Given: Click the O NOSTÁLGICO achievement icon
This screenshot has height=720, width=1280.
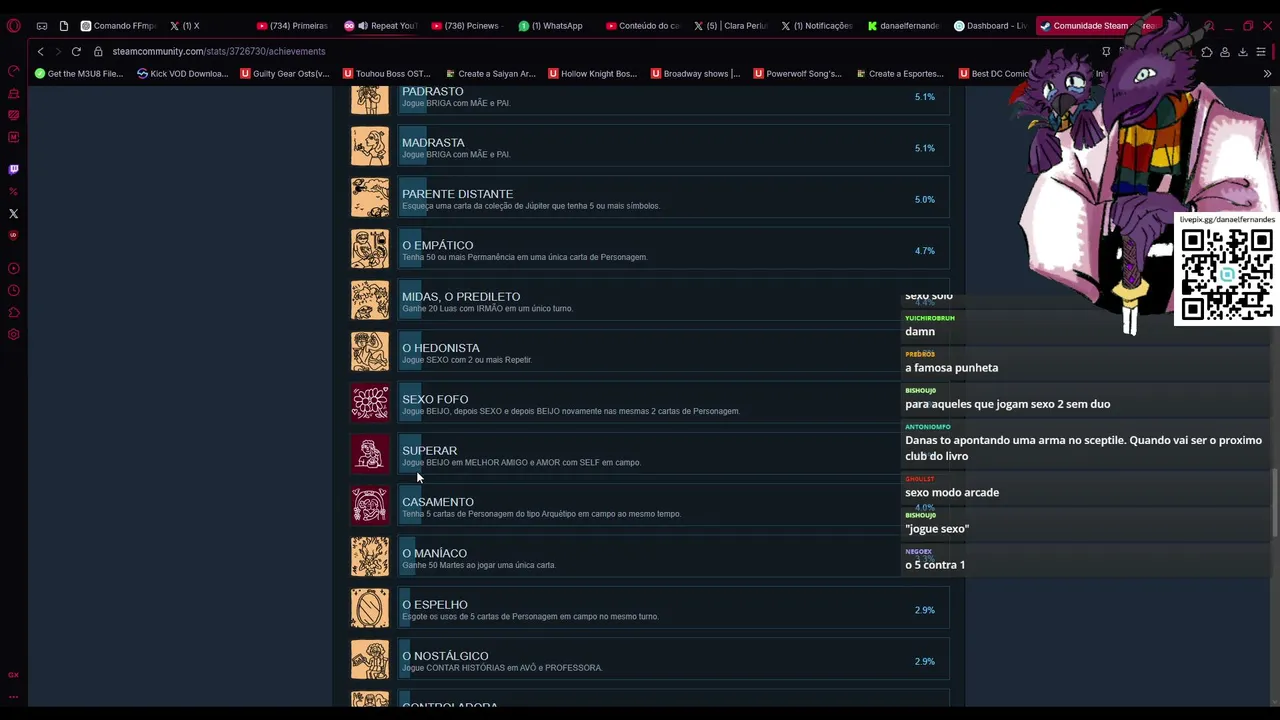Looking at the screenshot, I should click(370, 660).
